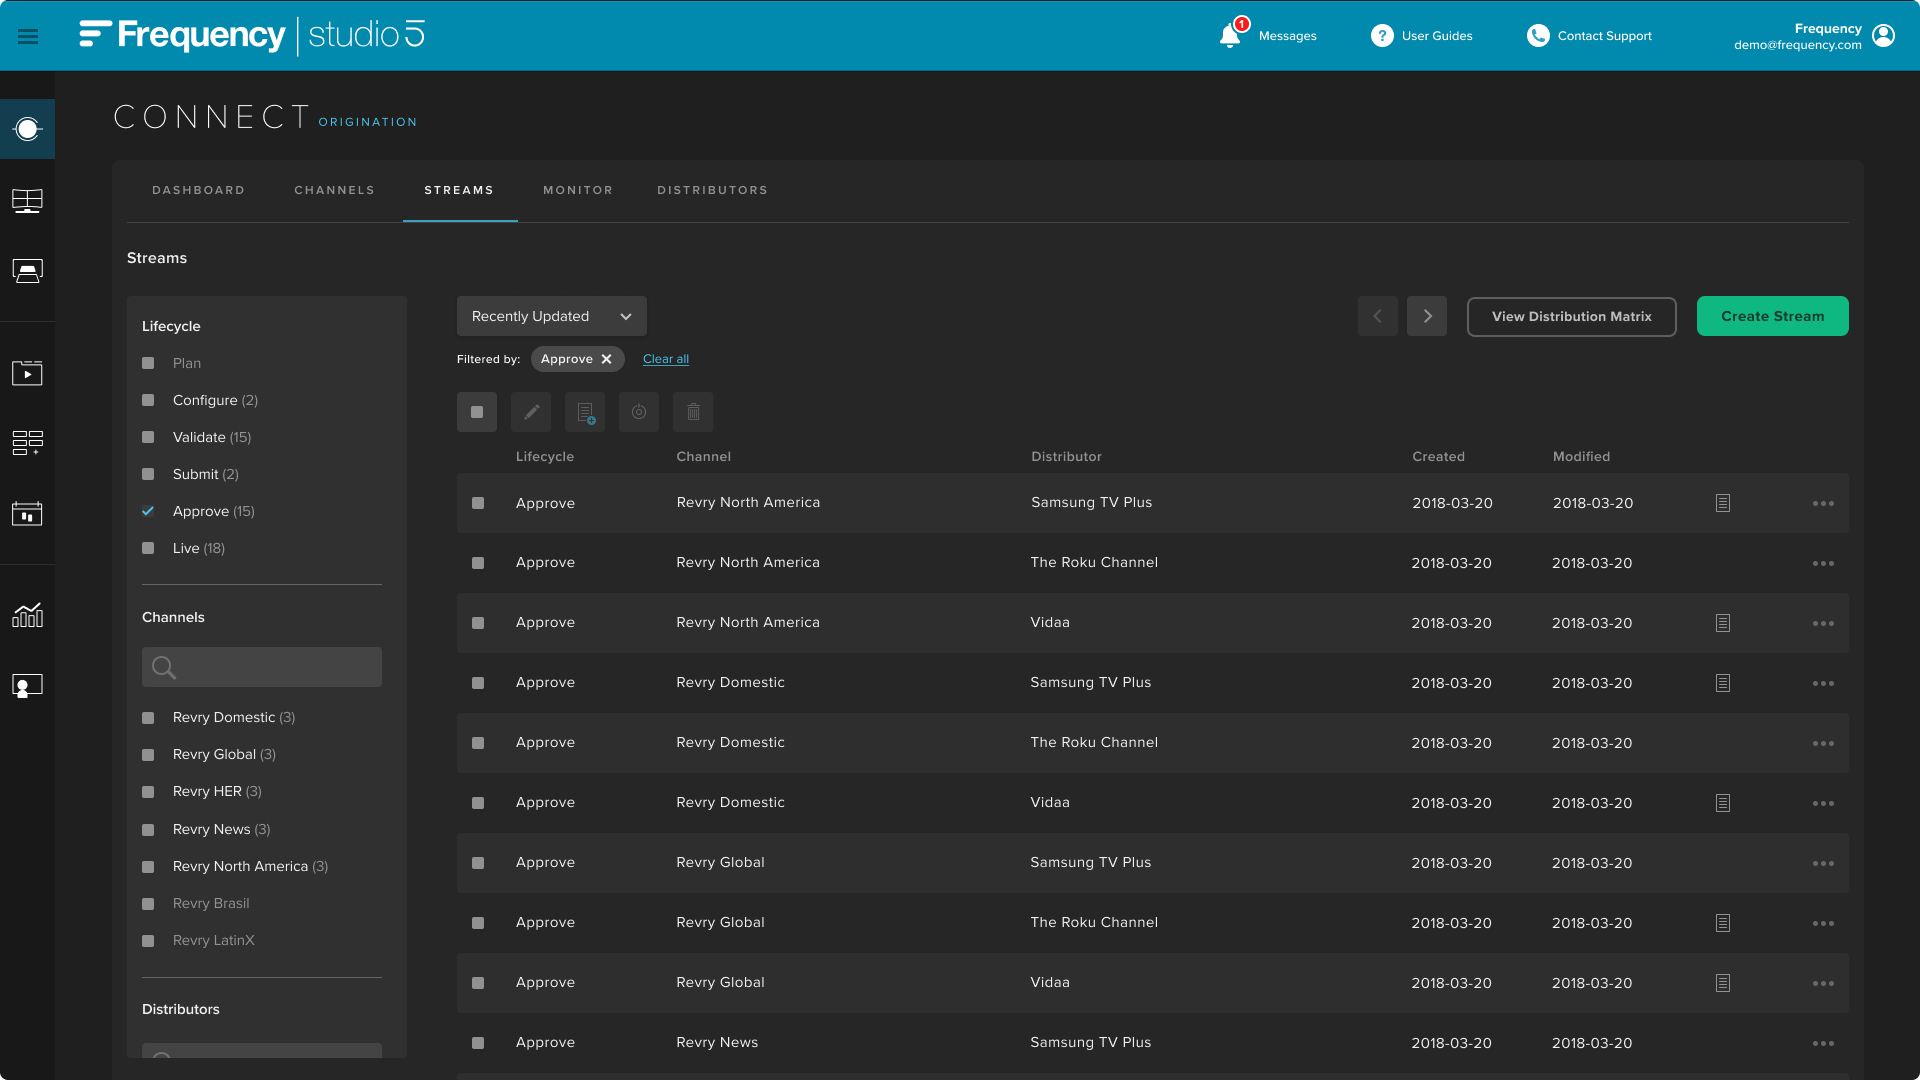Open more options for Revry Domestic Roku row
Viewport: 1920px width, 1080px height.
(1823, 743)
